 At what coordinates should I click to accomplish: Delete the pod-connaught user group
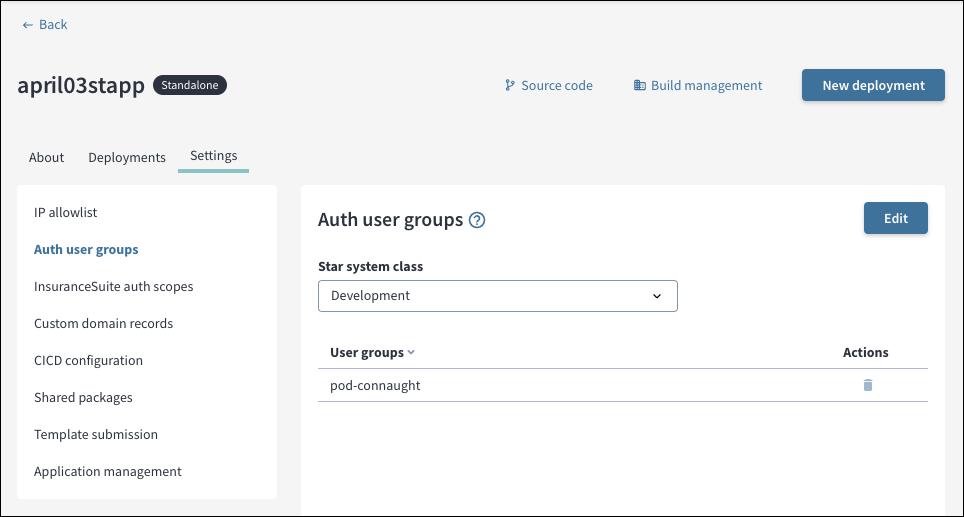[x=868, y=385]
